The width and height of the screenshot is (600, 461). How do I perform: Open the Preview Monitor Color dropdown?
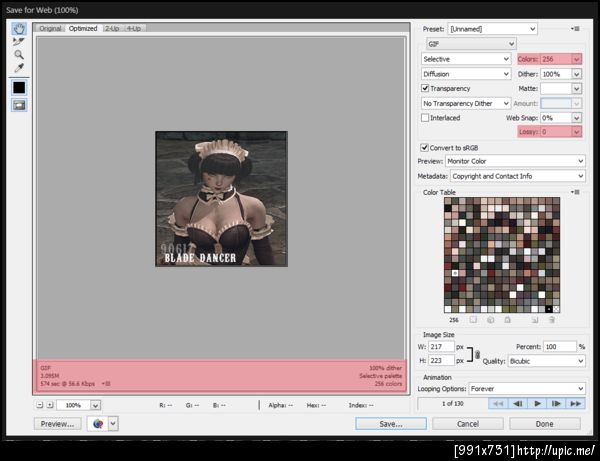[515, 161]
